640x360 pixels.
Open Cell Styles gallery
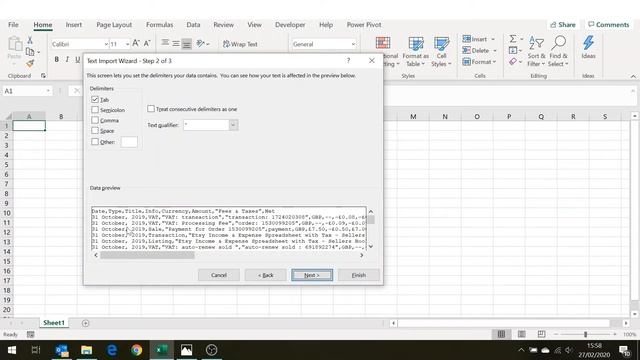[441, 51]
